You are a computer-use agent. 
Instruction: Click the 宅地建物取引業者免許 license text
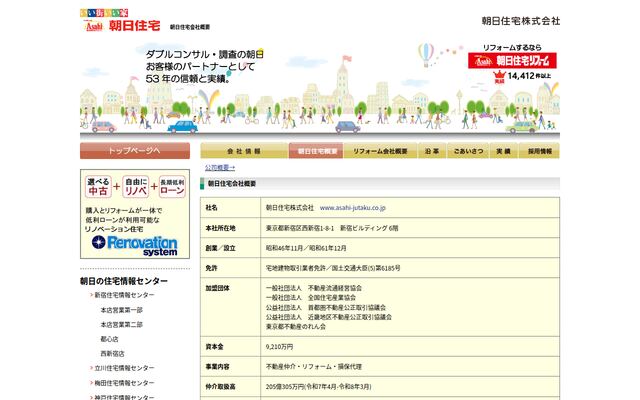(x=333, y=268)
